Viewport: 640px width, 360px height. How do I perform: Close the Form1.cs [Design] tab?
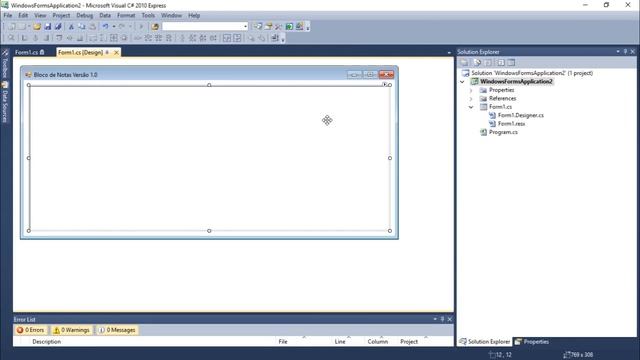point(116,53)
